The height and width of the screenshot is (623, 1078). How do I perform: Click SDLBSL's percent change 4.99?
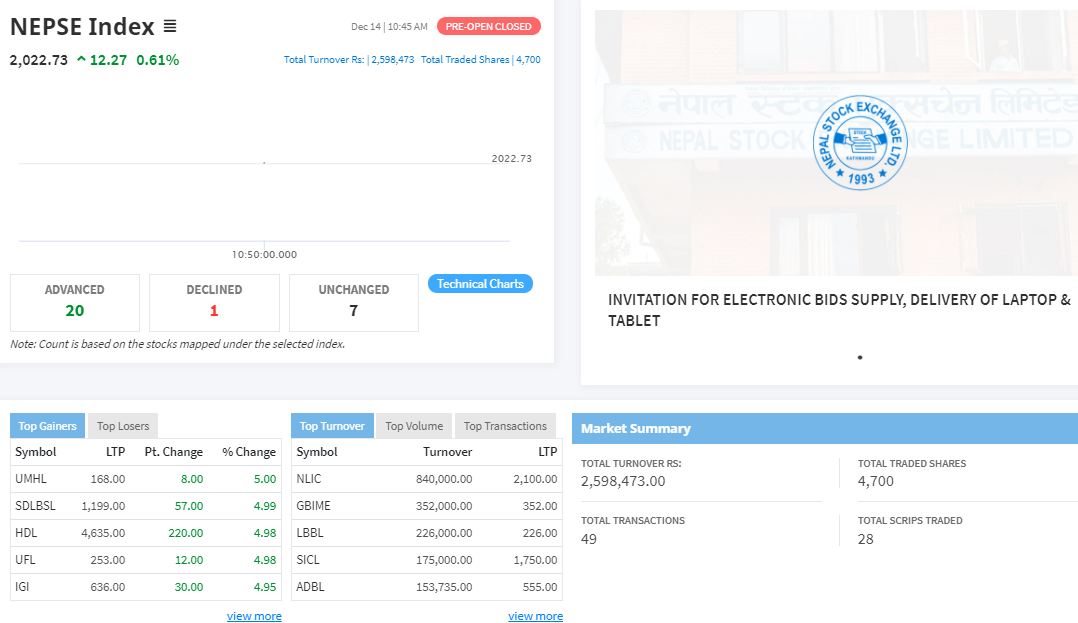click(x=265, y=505)
